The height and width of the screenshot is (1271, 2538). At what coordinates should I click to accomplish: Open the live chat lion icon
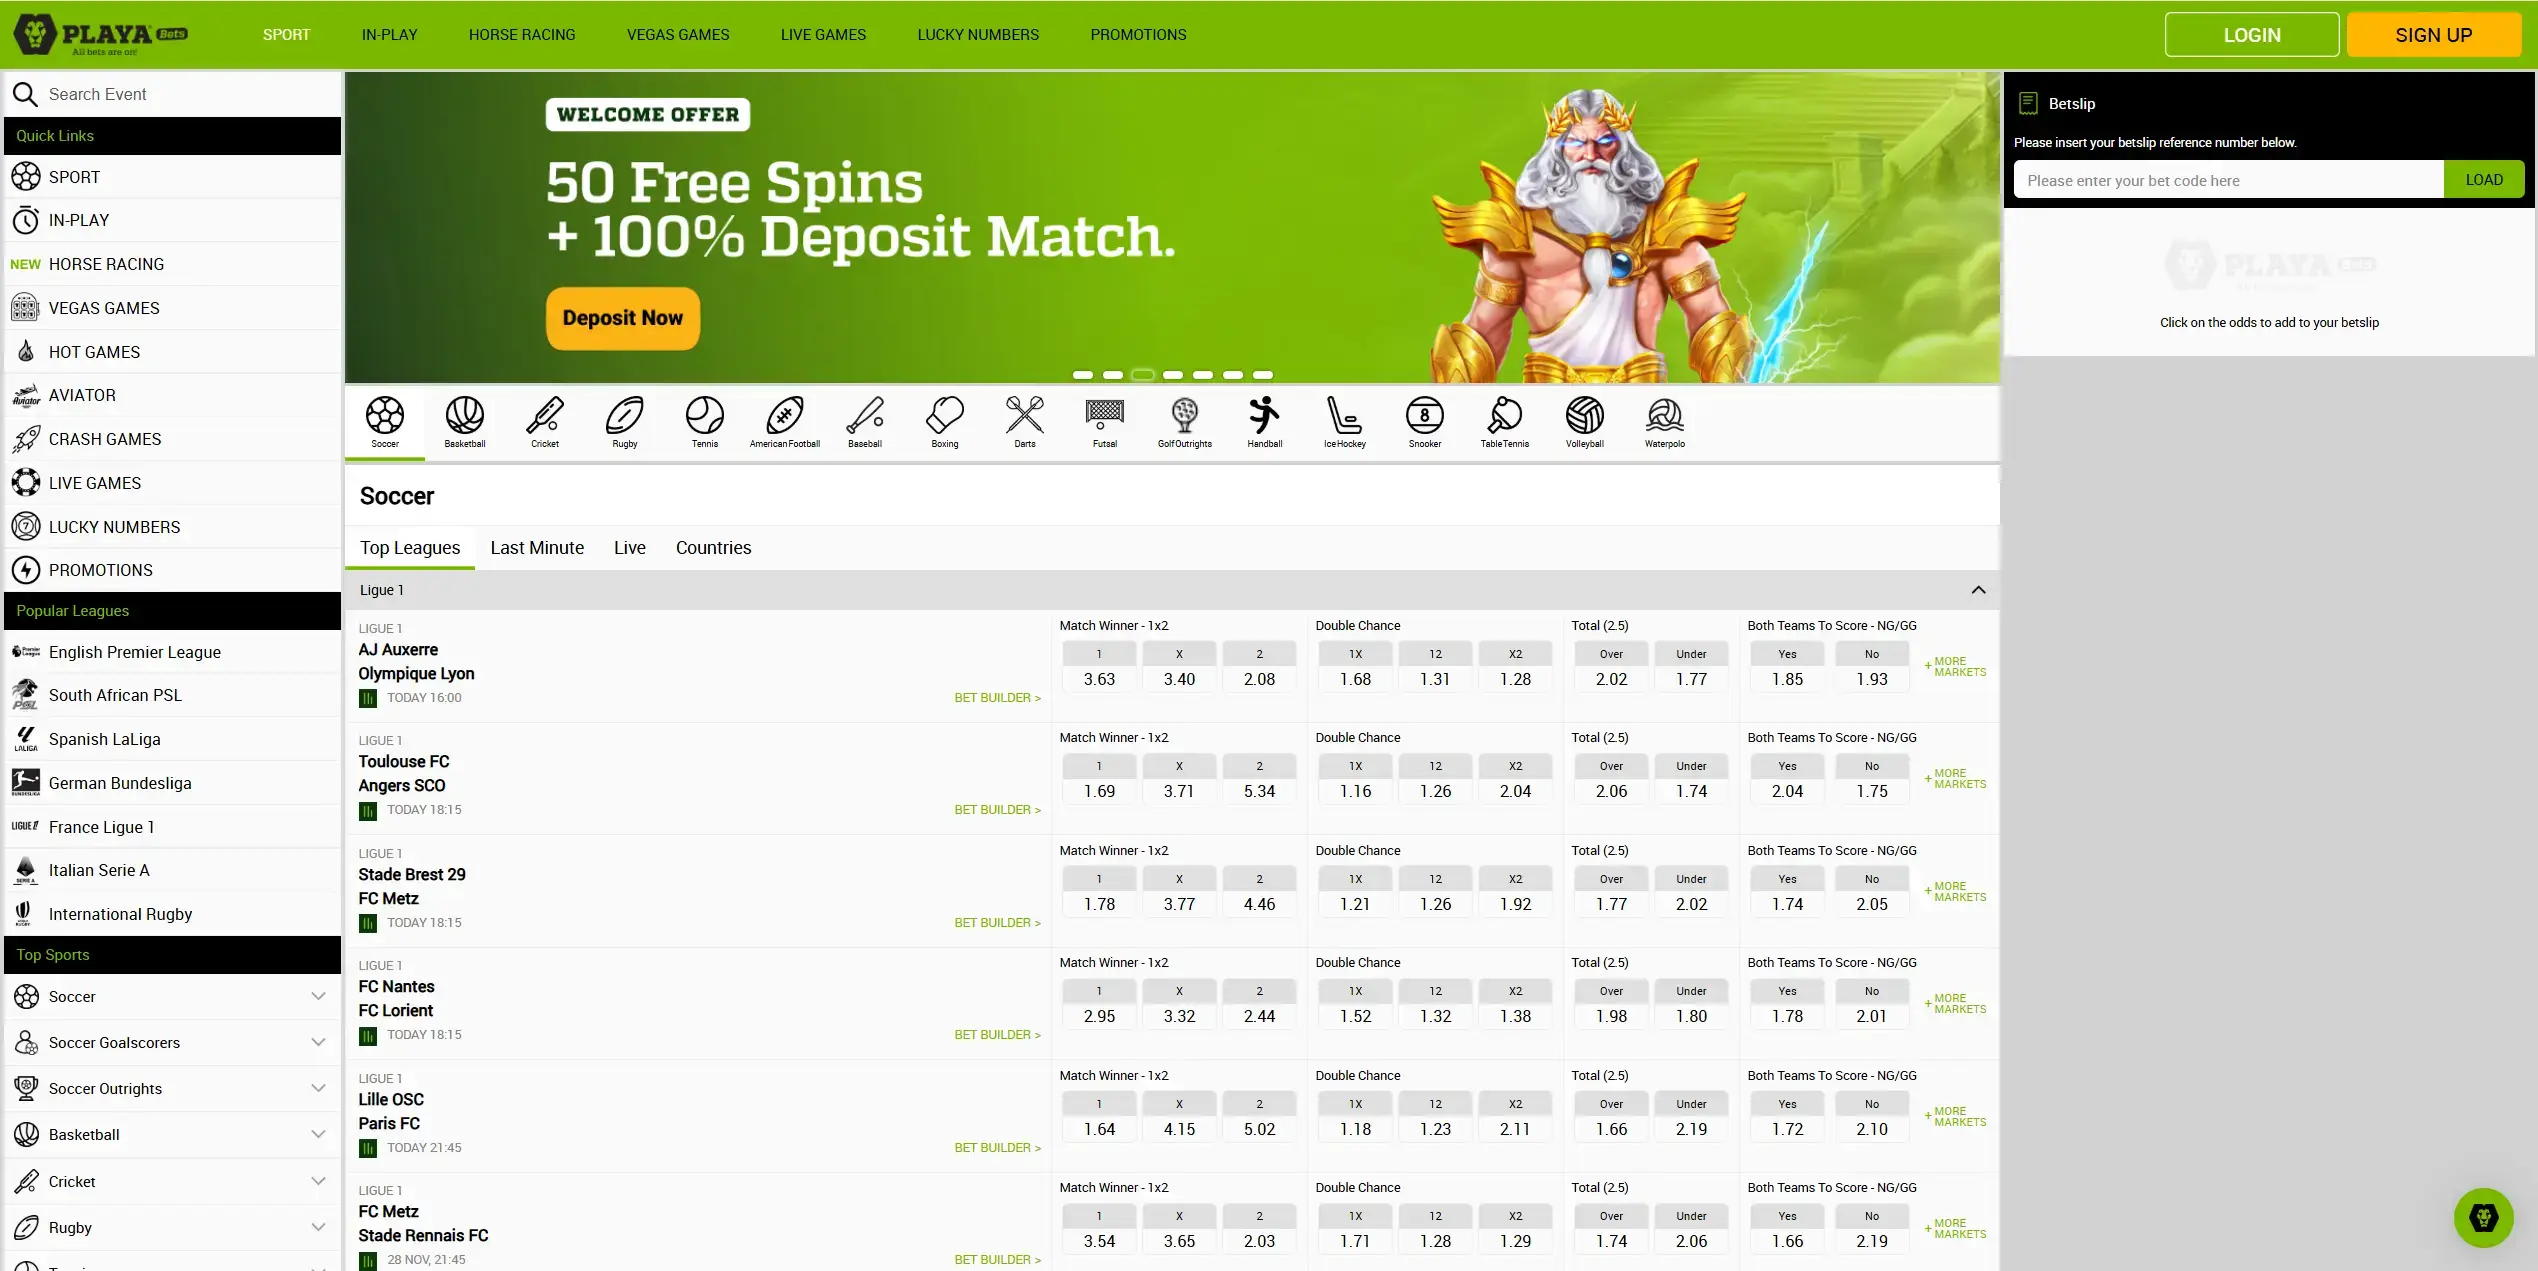click(2483, 1217)
